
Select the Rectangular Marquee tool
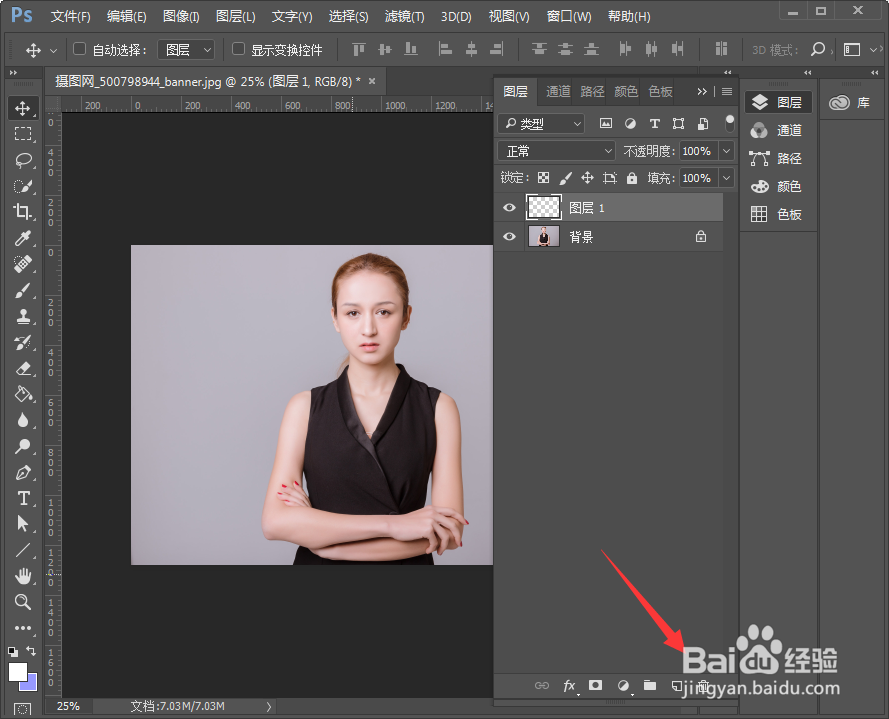click(x=23, y=134)
